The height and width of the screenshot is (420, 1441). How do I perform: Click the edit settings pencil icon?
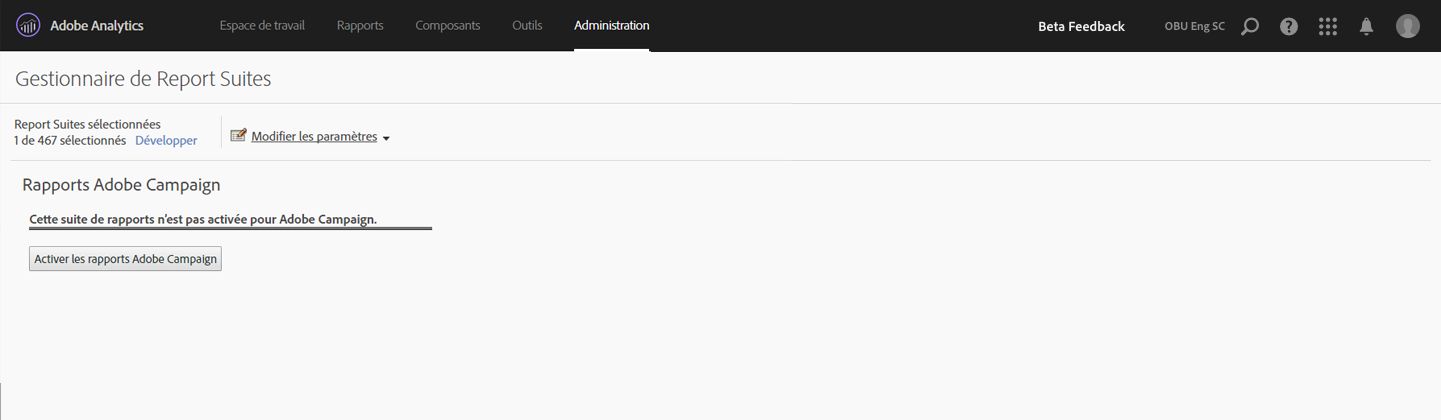pyautogui.click(x=238, y=136)
